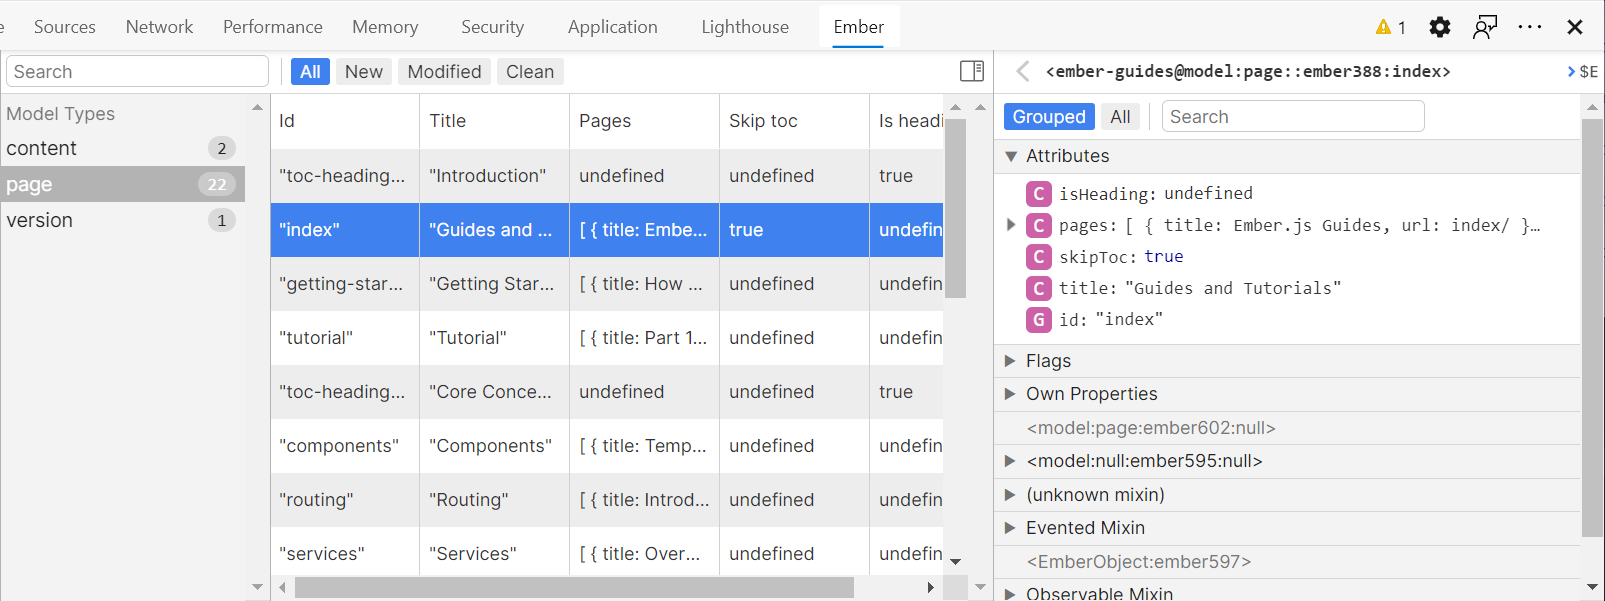Click the back arrow in object inspector
This screenshot has height=601, width=1605.
1022,71
